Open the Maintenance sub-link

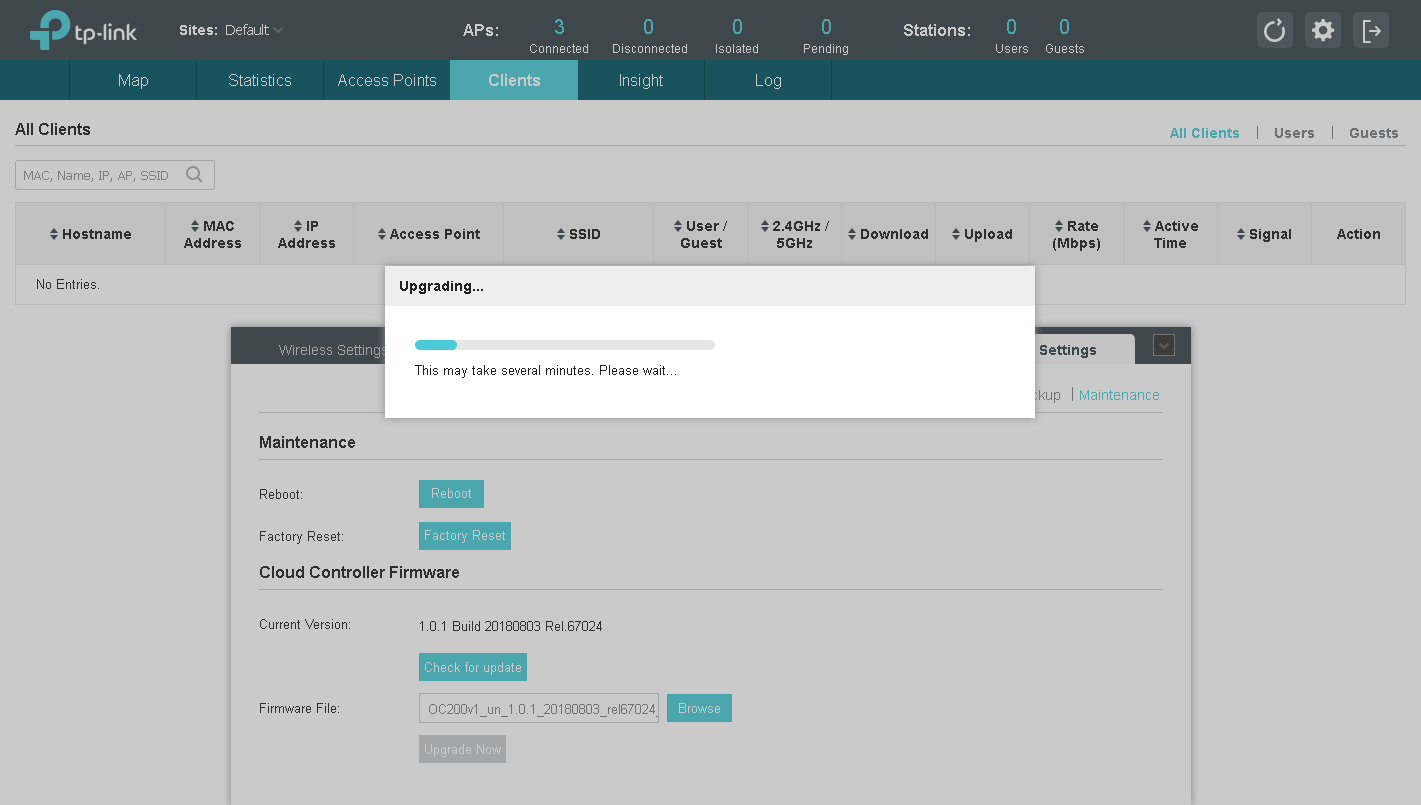pos(1119,395)
